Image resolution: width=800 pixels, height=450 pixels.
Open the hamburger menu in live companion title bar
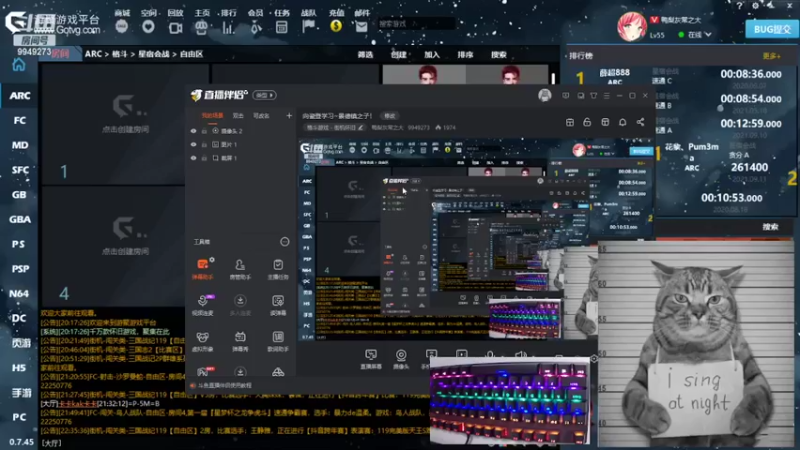click(x=606, y=95)
